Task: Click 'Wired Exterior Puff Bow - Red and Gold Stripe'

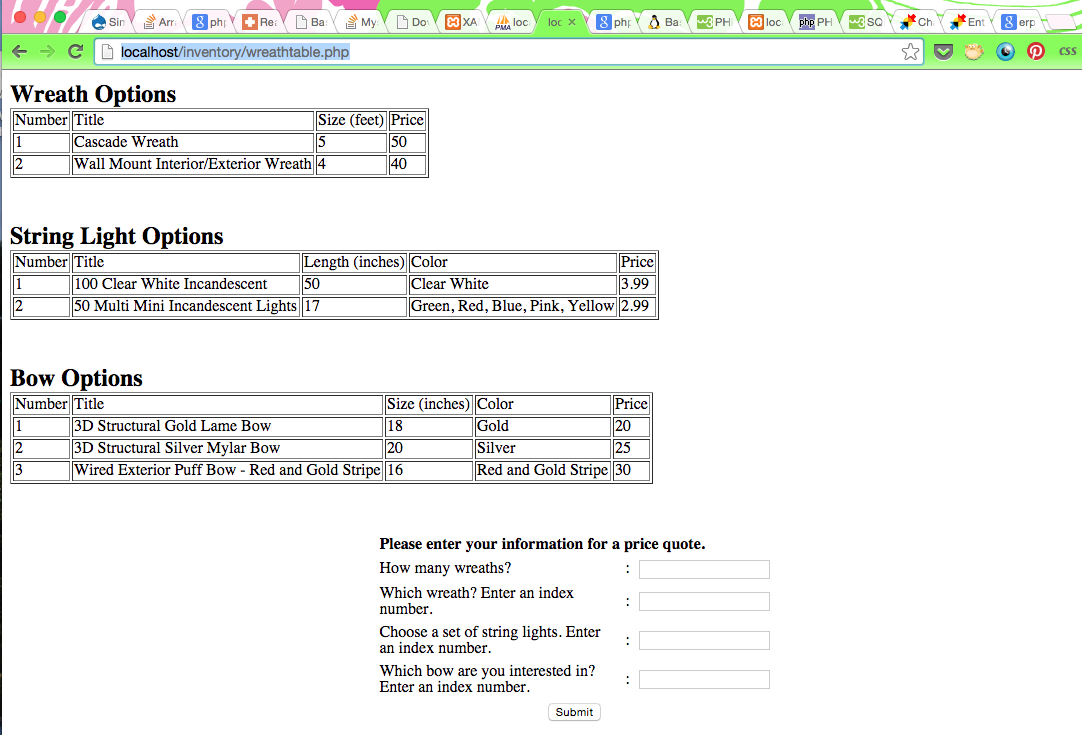Action: pos(227,471)
